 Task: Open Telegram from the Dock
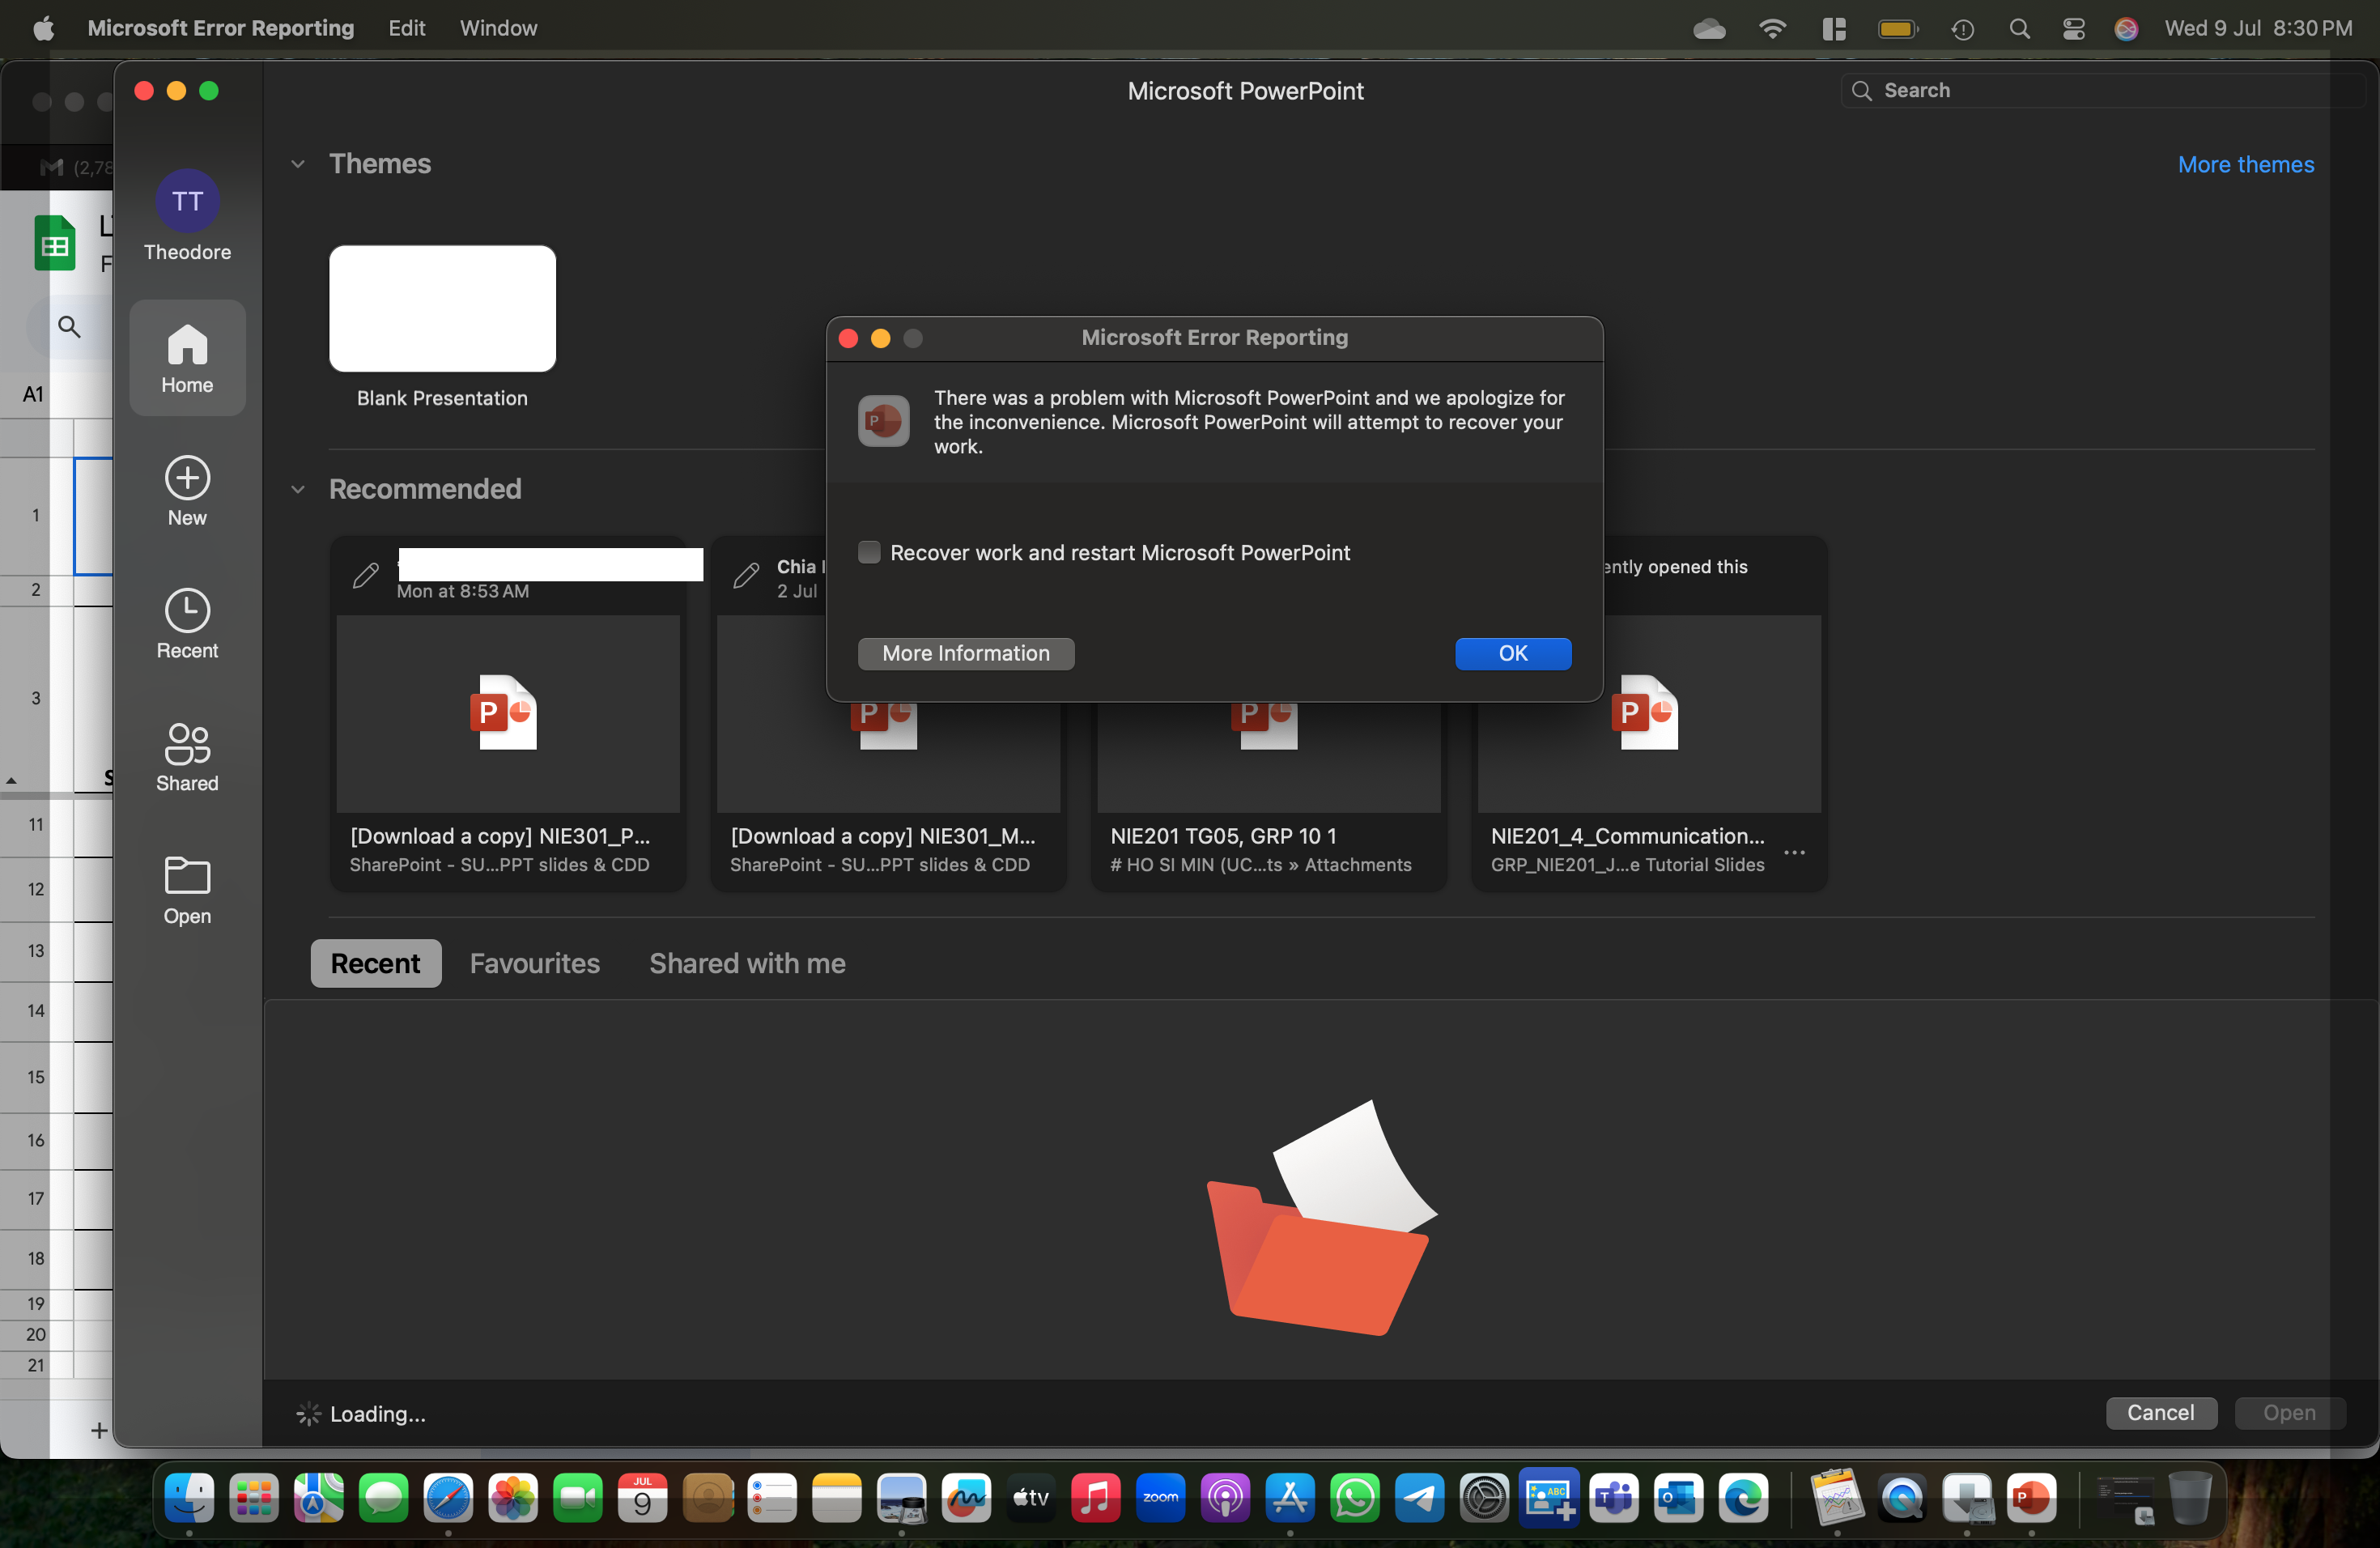(1419, 1497)
